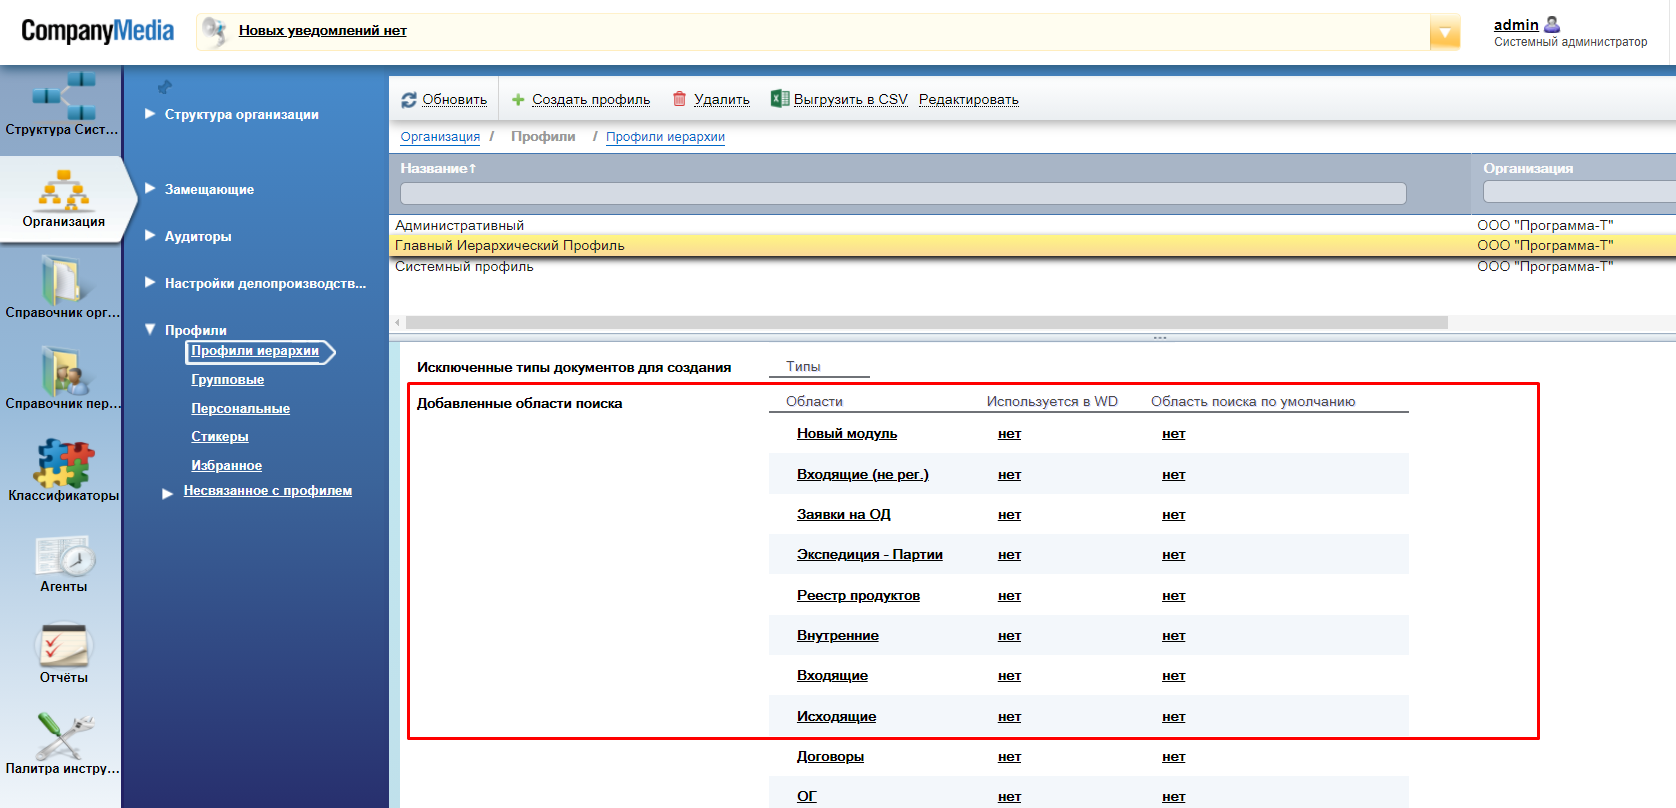Screen dimensions: 1676x808
Task: Open the Классификаторы puzzle icon
Action: pyautogui.click(x=64, y=463)
